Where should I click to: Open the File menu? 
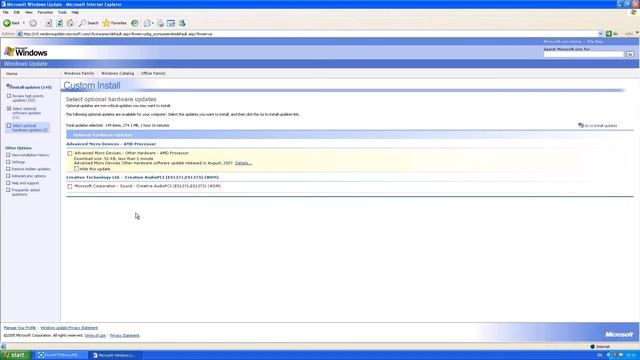6,12
